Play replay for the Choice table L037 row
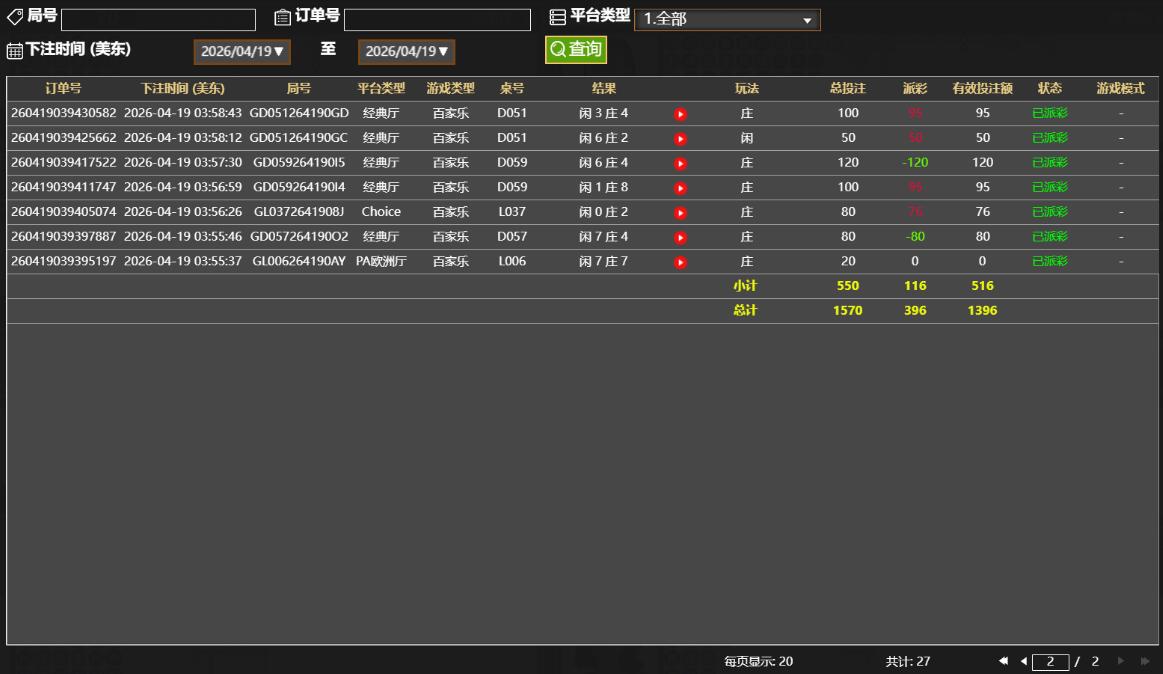This screenshot has width=1163, height=674. tap(680, 213)
